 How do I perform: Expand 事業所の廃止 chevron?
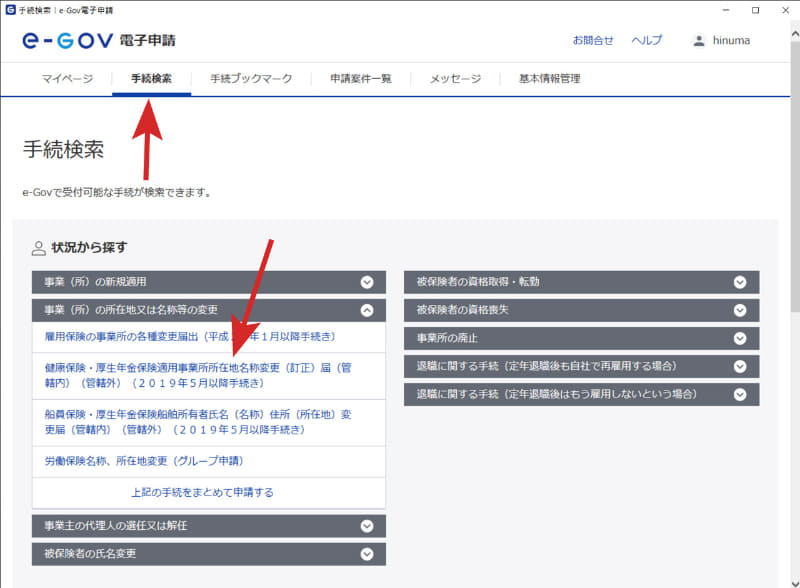[x=740, y=338]
